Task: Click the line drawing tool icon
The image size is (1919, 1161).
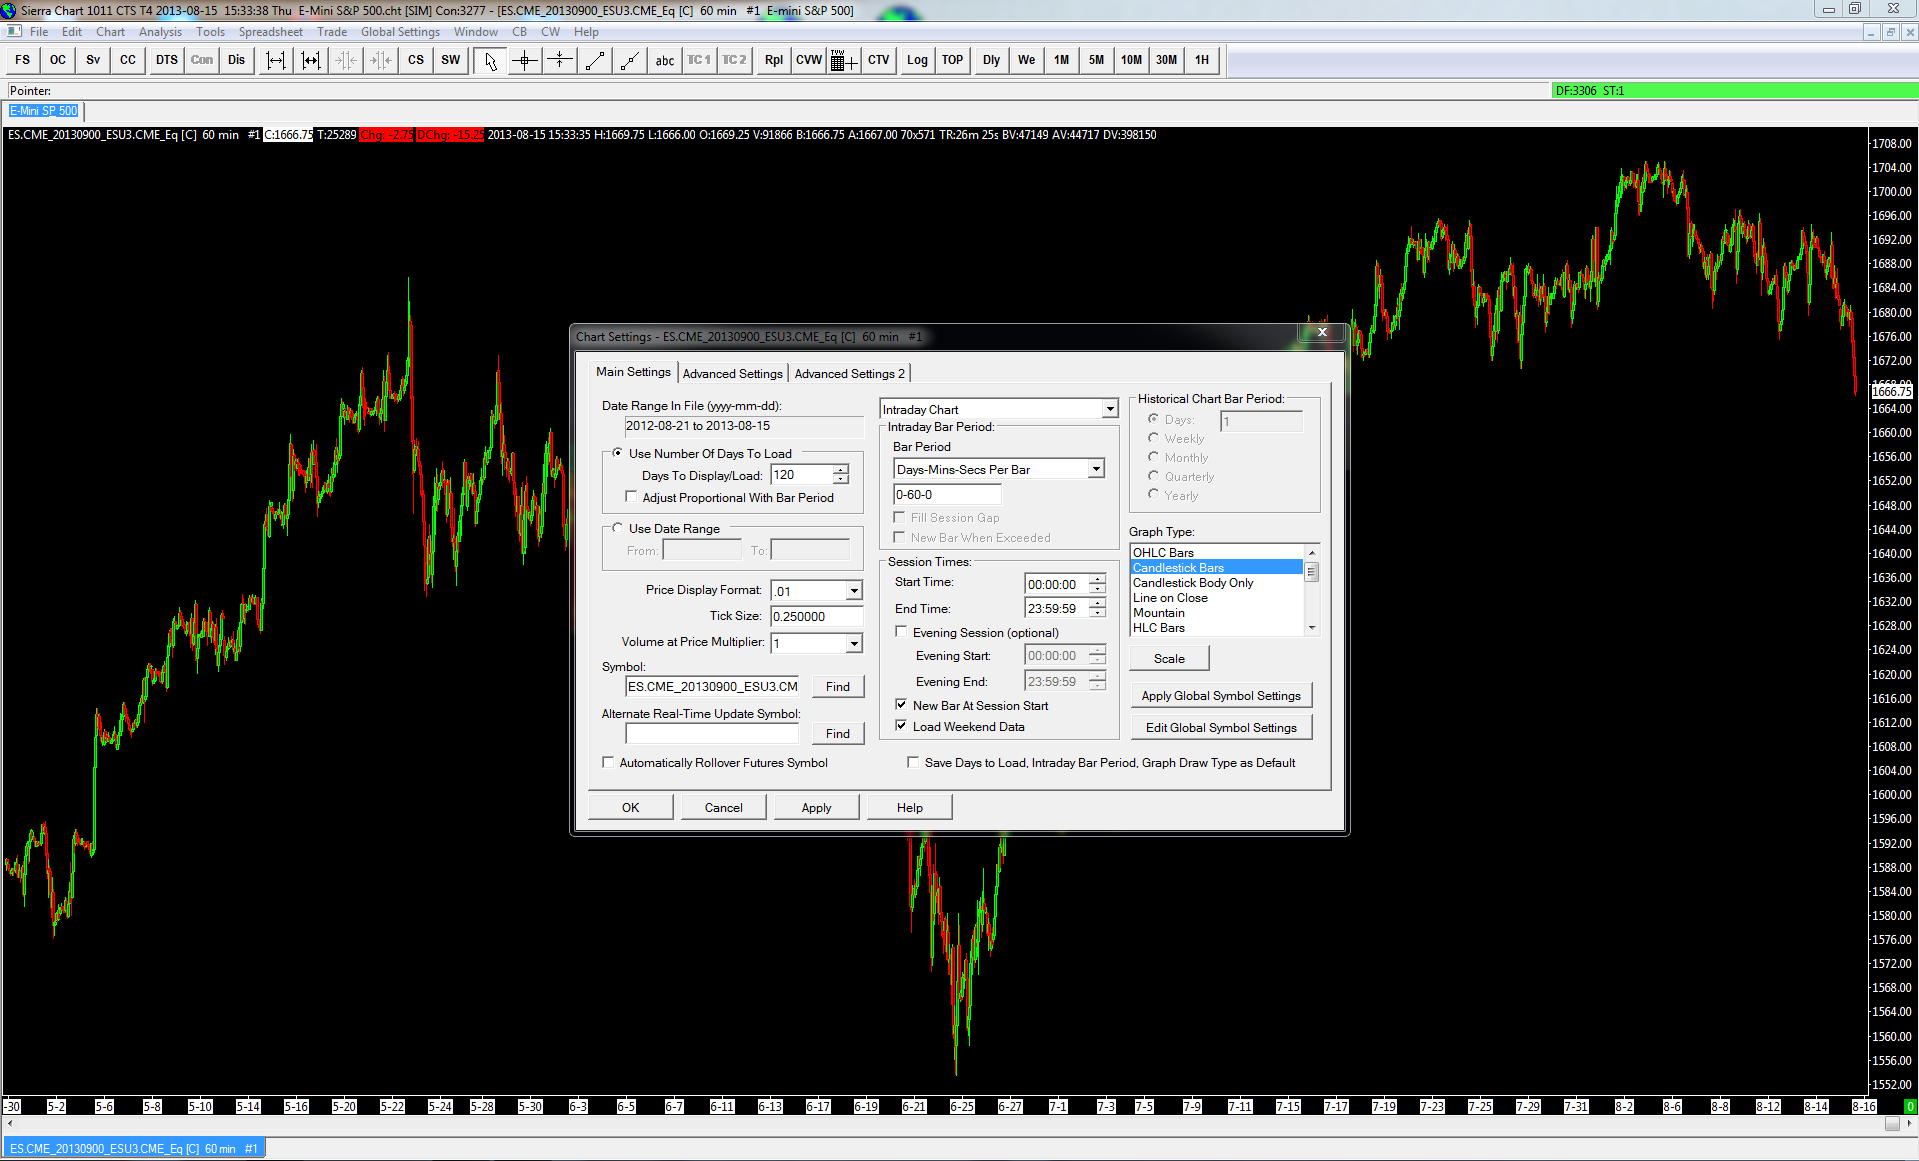Action: pyautogui.click(x=595, y=61)
